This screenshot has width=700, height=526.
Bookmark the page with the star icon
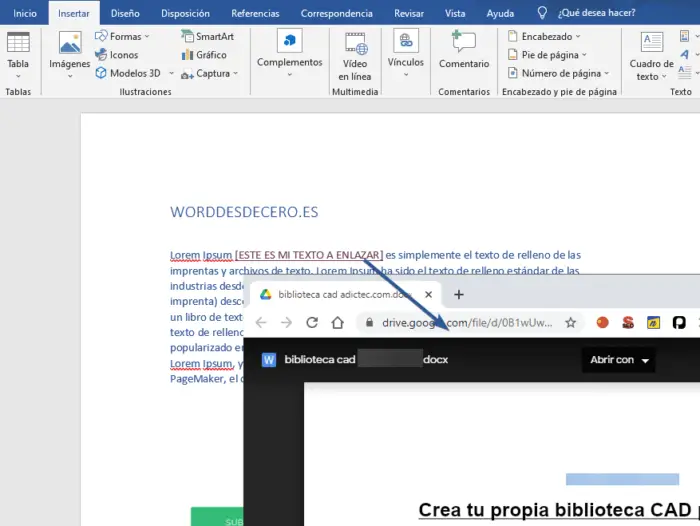pyautogui.click(x=571, y=322)
